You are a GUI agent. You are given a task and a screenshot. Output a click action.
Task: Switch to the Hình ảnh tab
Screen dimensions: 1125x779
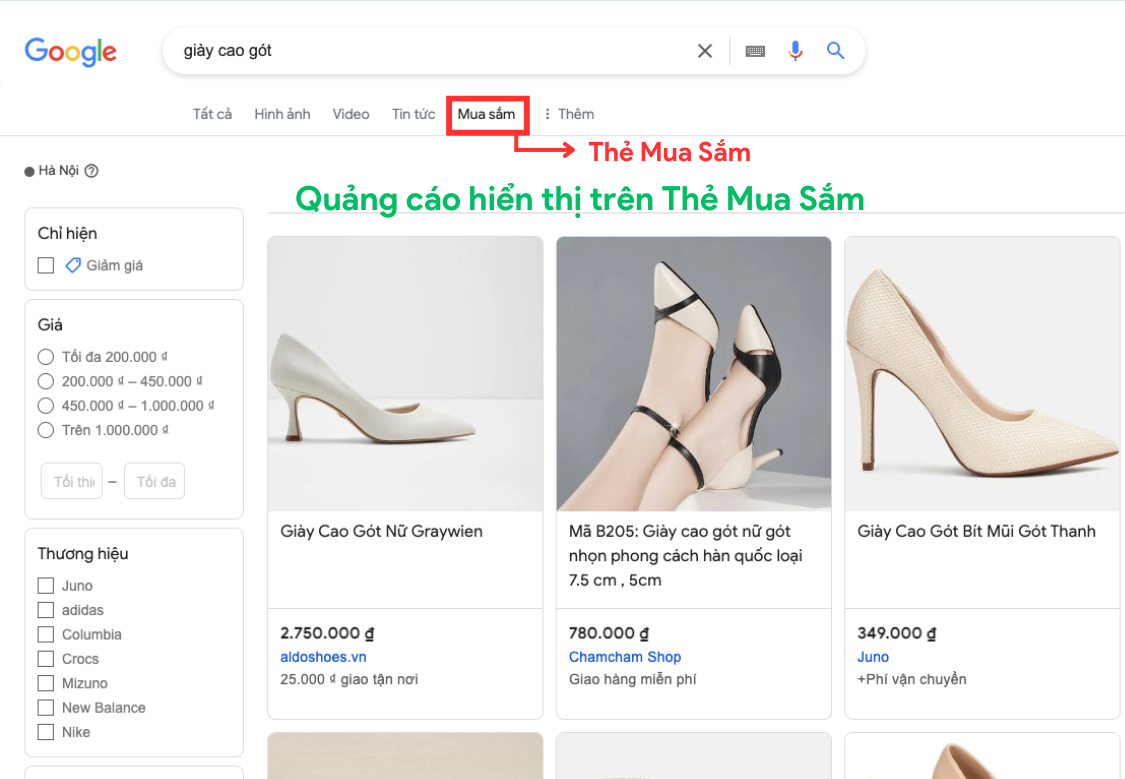[281, 113]
